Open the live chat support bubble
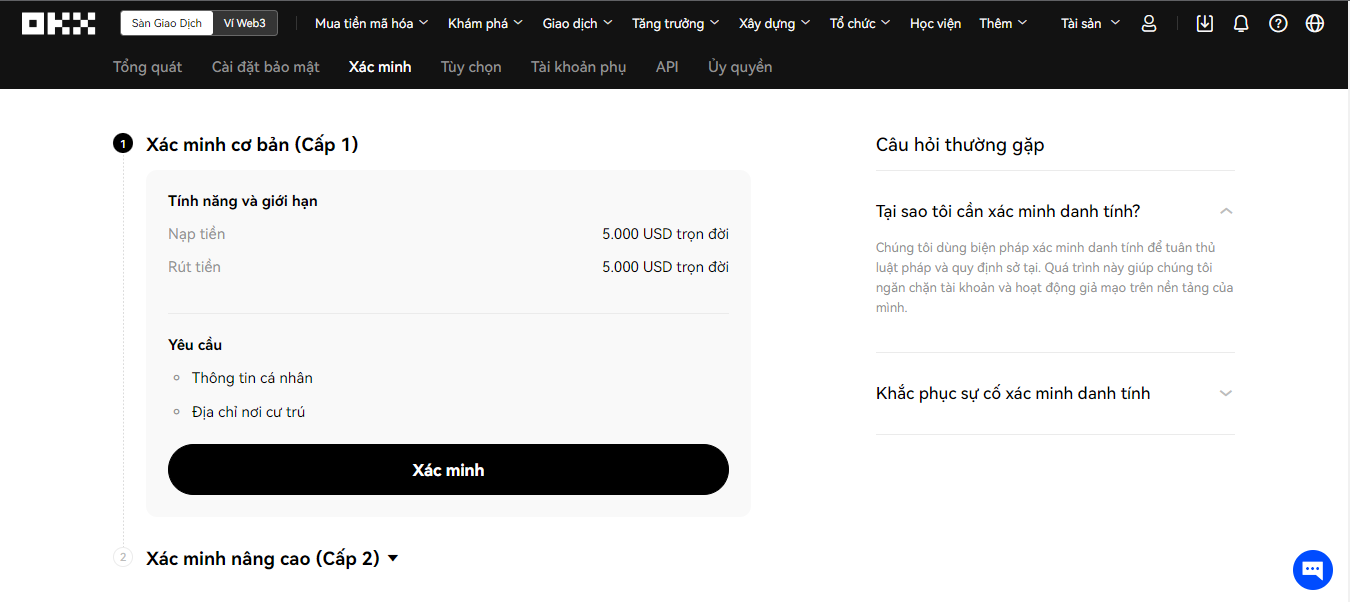Viewport: 1350px width, 602px height. (x=1312, y=569)
